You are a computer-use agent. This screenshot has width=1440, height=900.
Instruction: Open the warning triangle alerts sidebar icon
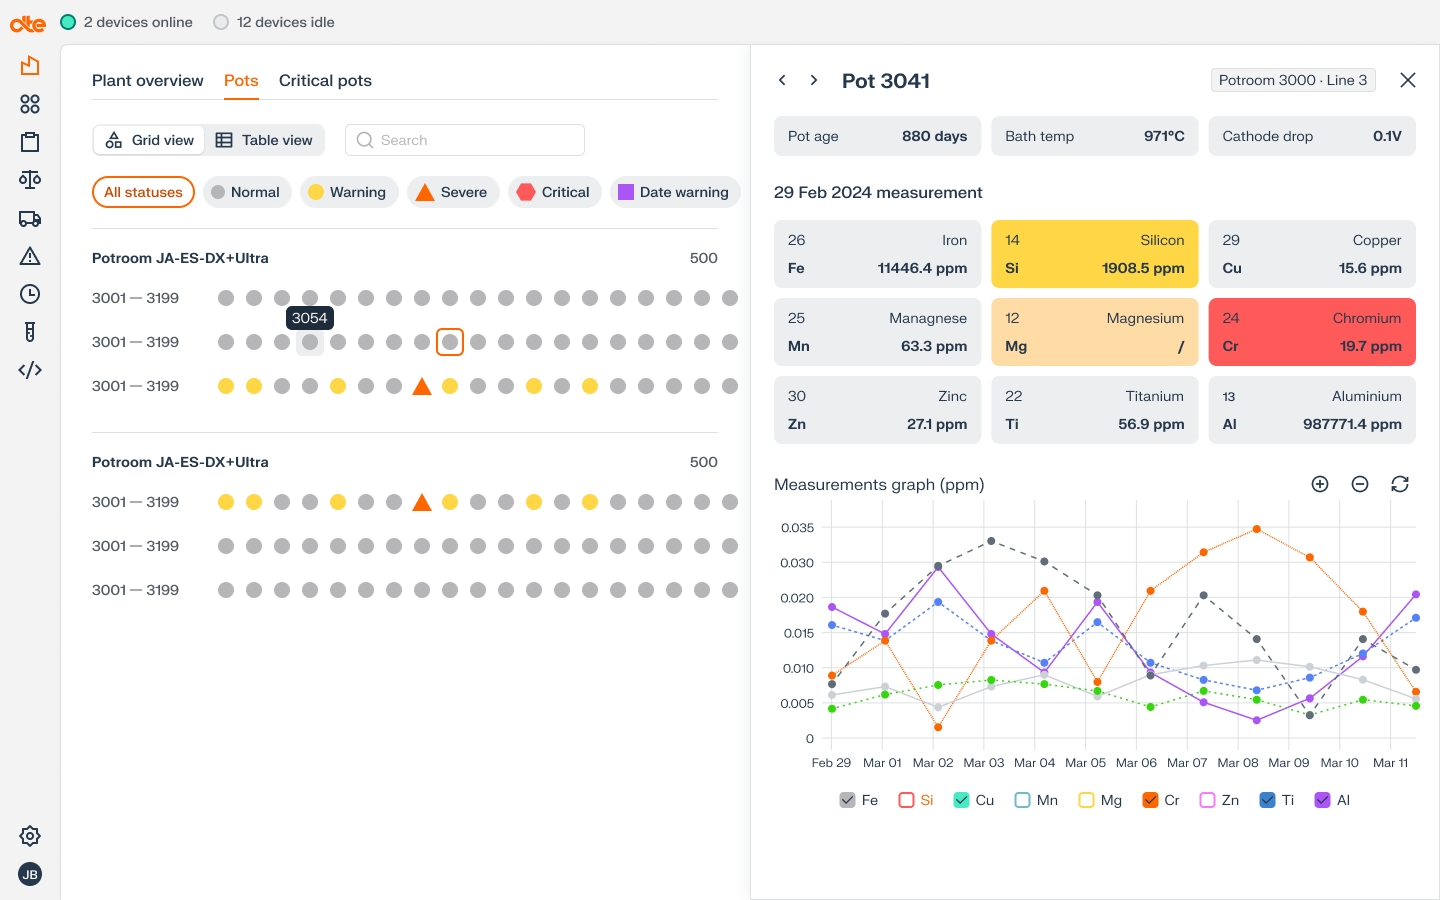[30, 256]
